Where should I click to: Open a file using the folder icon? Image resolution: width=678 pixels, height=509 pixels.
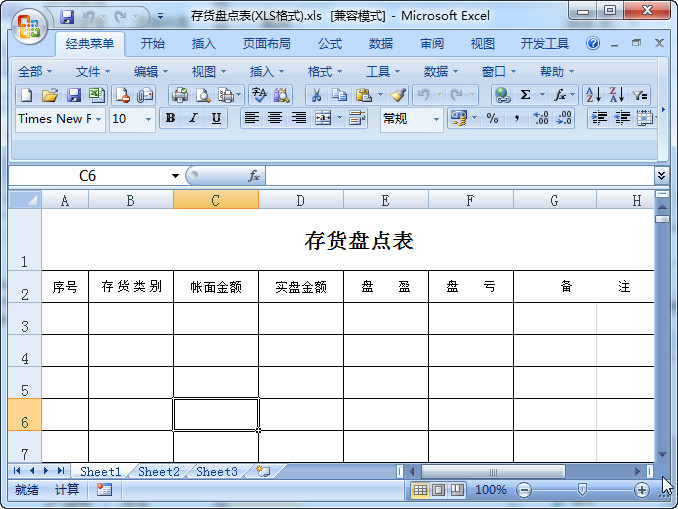pos(50,95)
